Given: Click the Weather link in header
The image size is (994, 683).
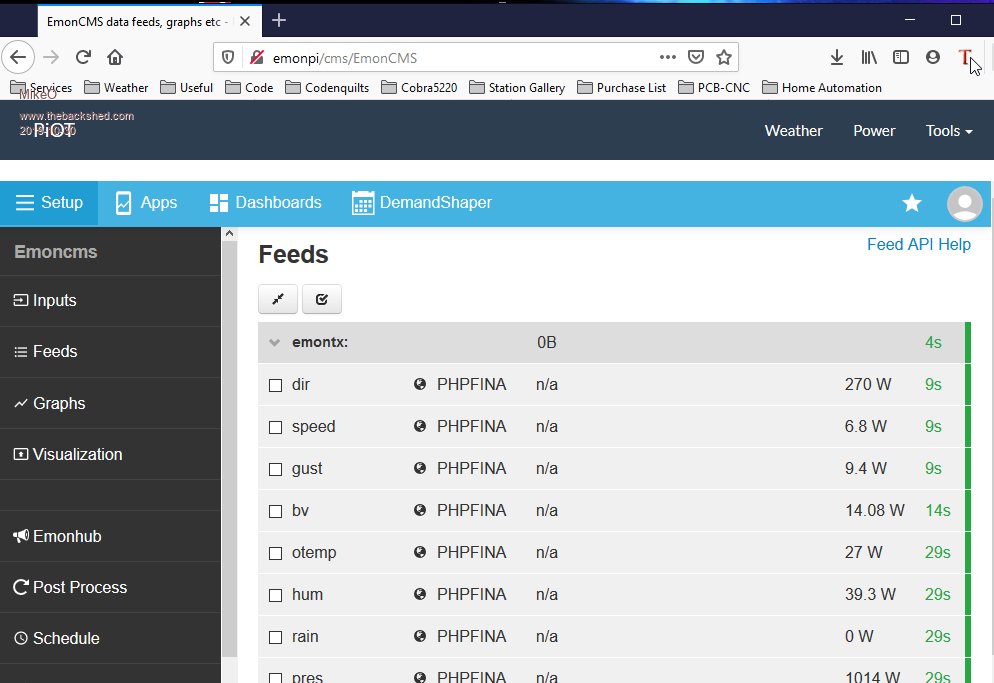Looking at the screenshot, I should 793,131.
